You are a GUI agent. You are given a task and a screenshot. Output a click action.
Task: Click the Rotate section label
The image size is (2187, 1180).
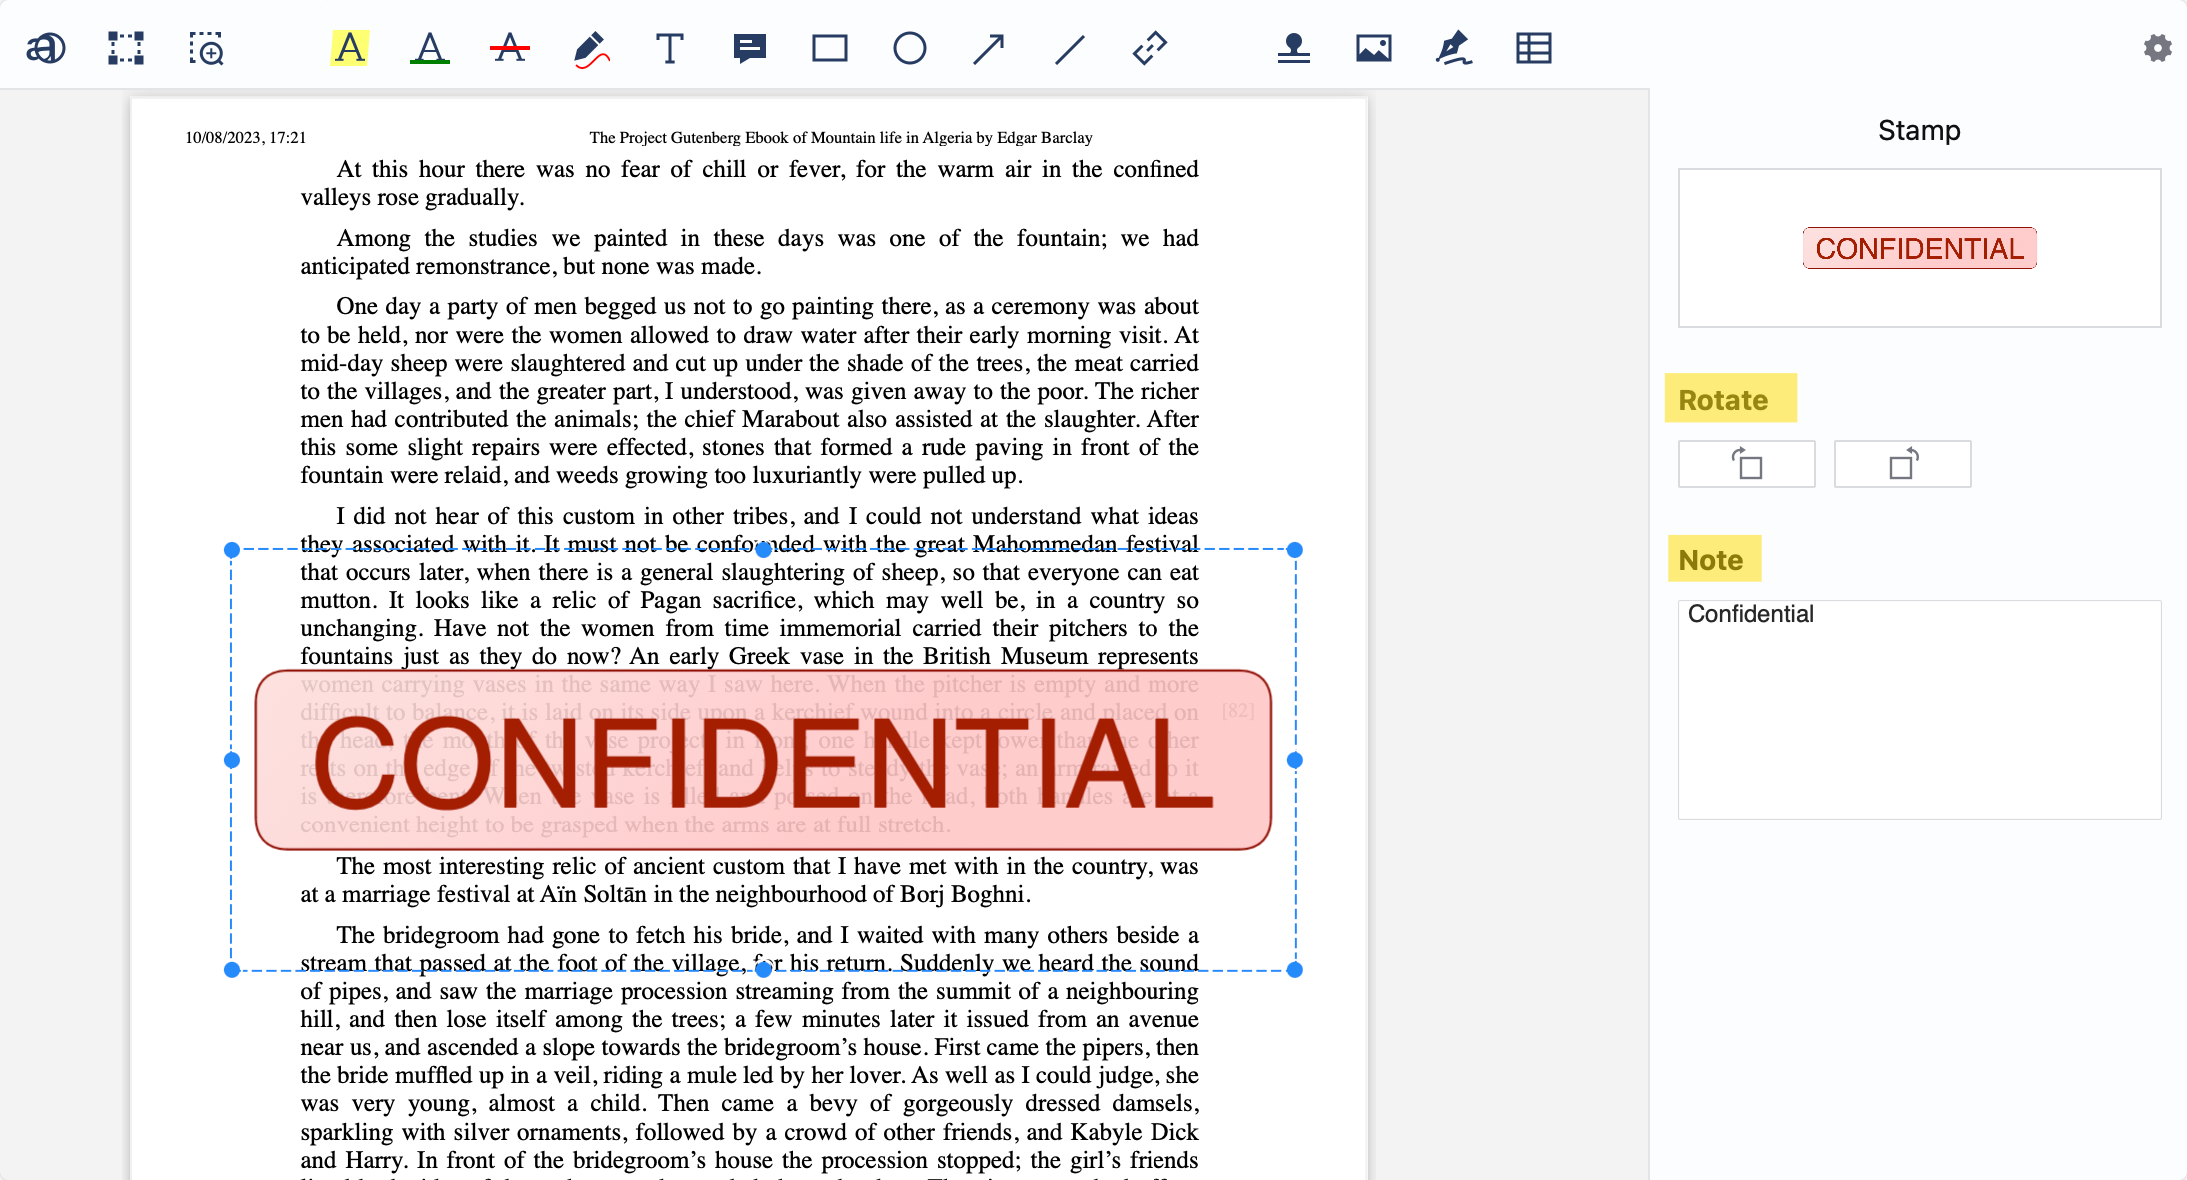coord(1723,400)
